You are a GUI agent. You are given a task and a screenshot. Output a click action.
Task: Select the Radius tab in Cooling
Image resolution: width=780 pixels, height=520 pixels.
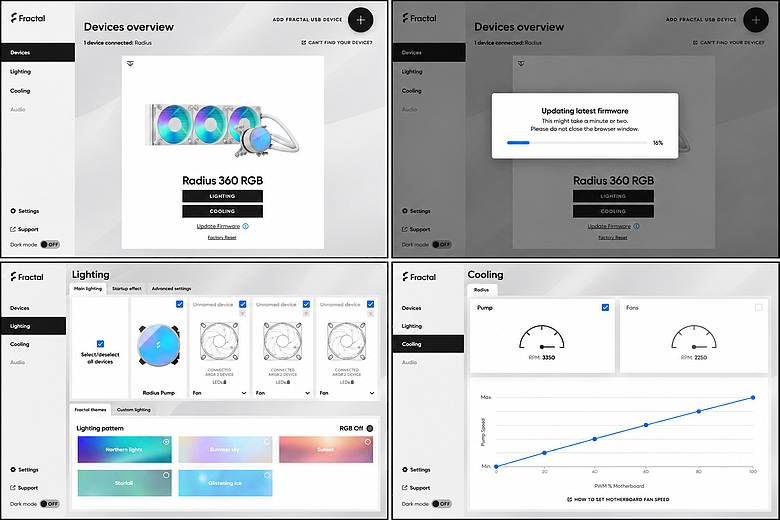pos(482,290)
